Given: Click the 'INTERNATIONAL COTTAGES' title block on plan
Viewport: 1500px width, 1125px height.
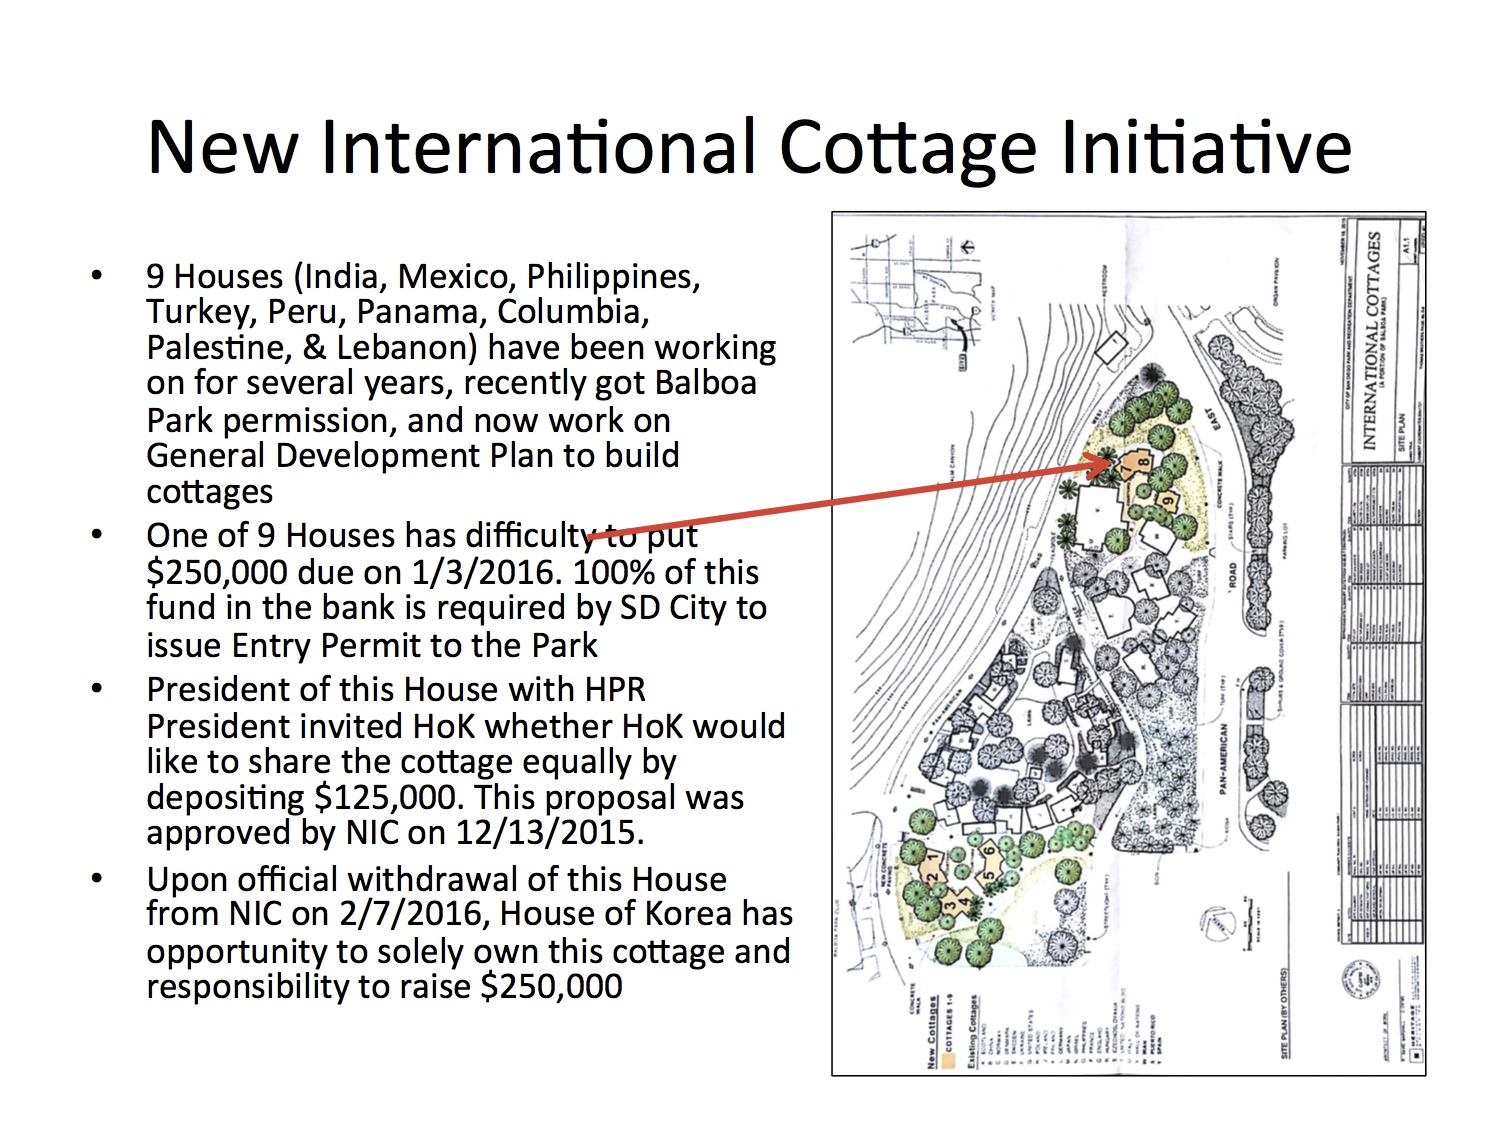Looking at the screenshot, I should (x=1372, y=341).
